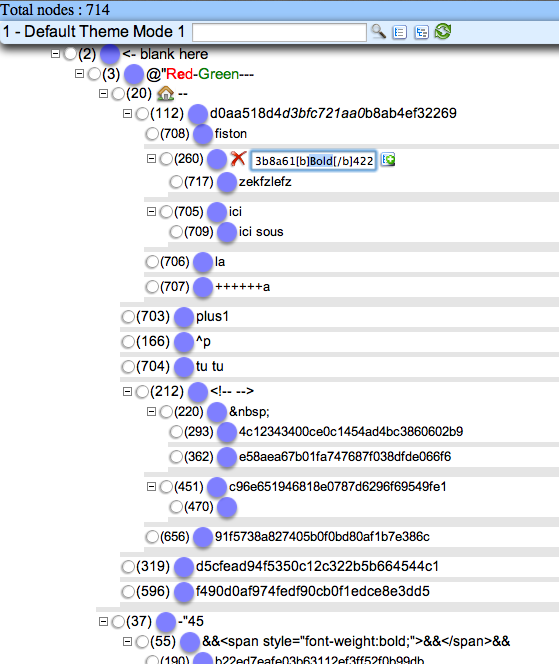Click the node edit field containing 3b8a61[b]Bold[/b]422
The width and height of the screenshot is (559, 664).
click(x=313, y=160)
